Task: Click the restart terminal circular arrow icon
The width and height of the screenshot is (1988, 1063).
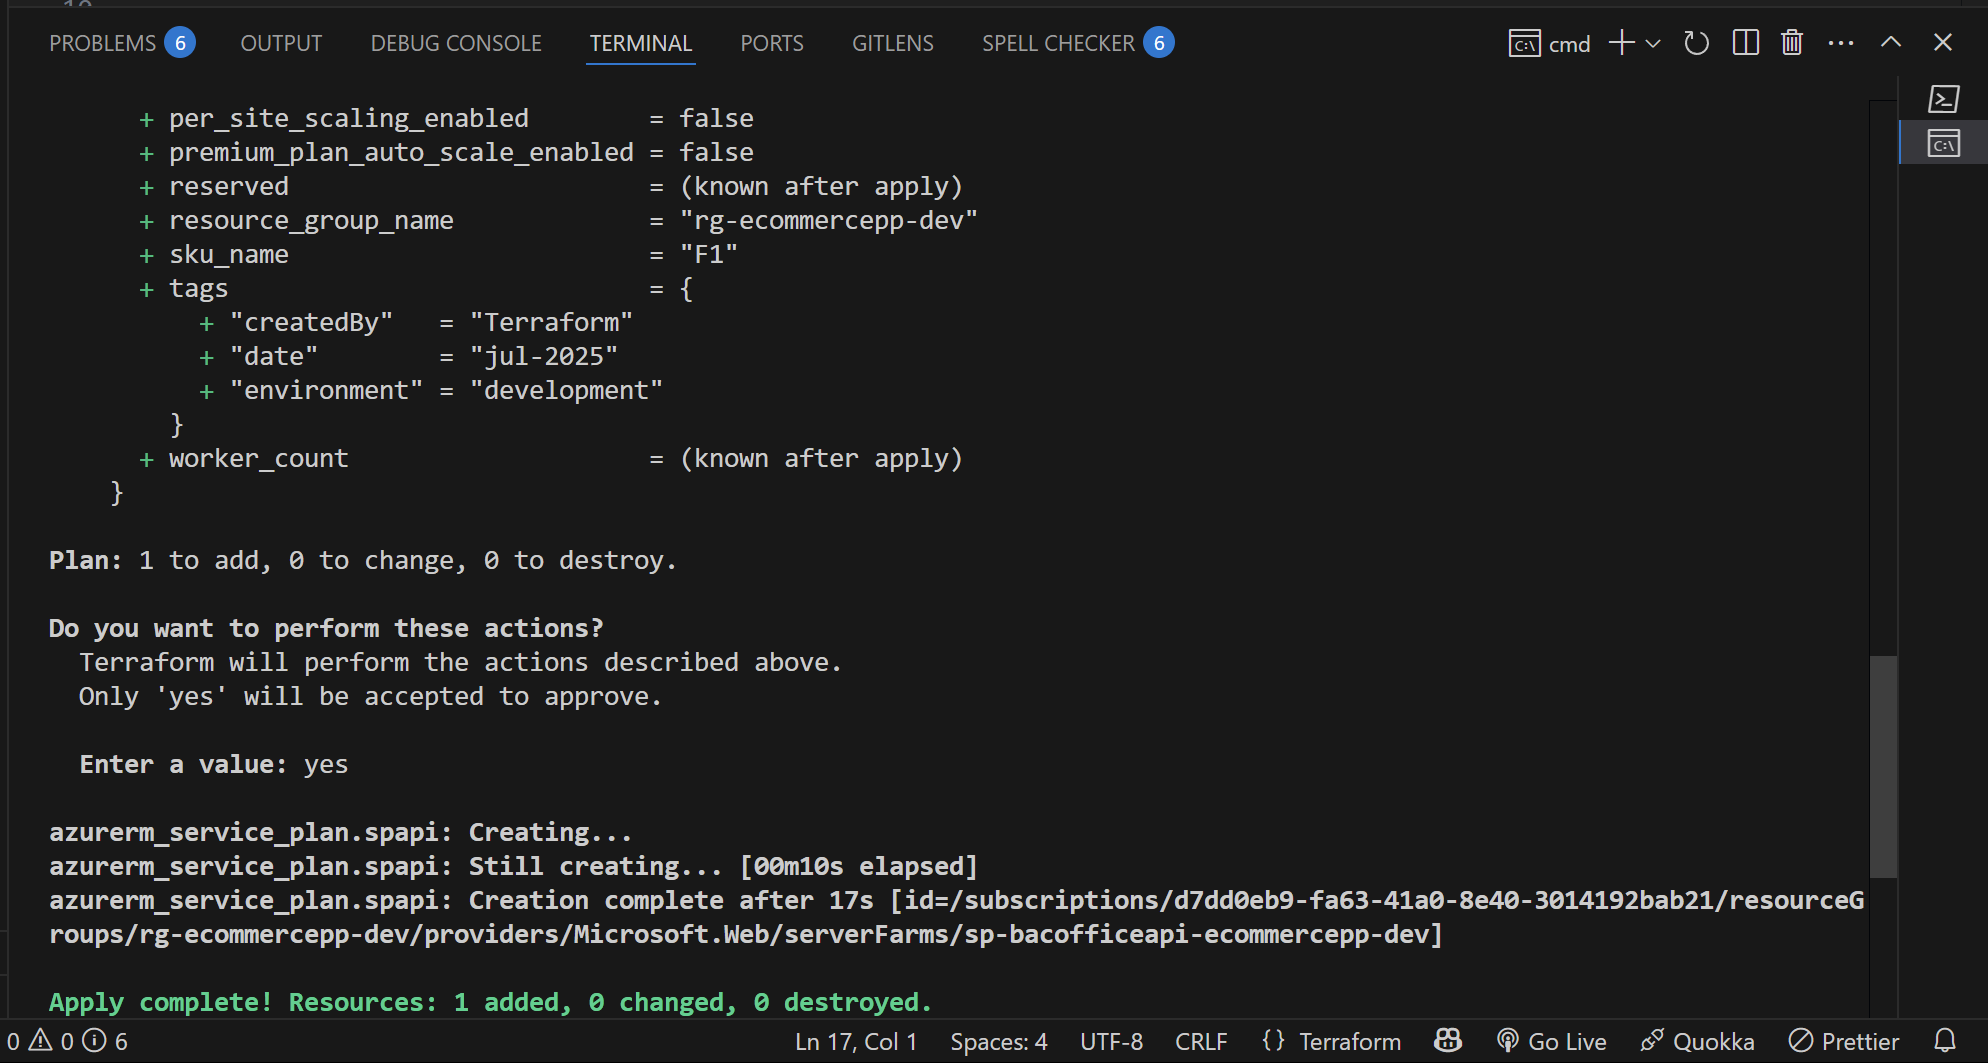Action: 1696,43
